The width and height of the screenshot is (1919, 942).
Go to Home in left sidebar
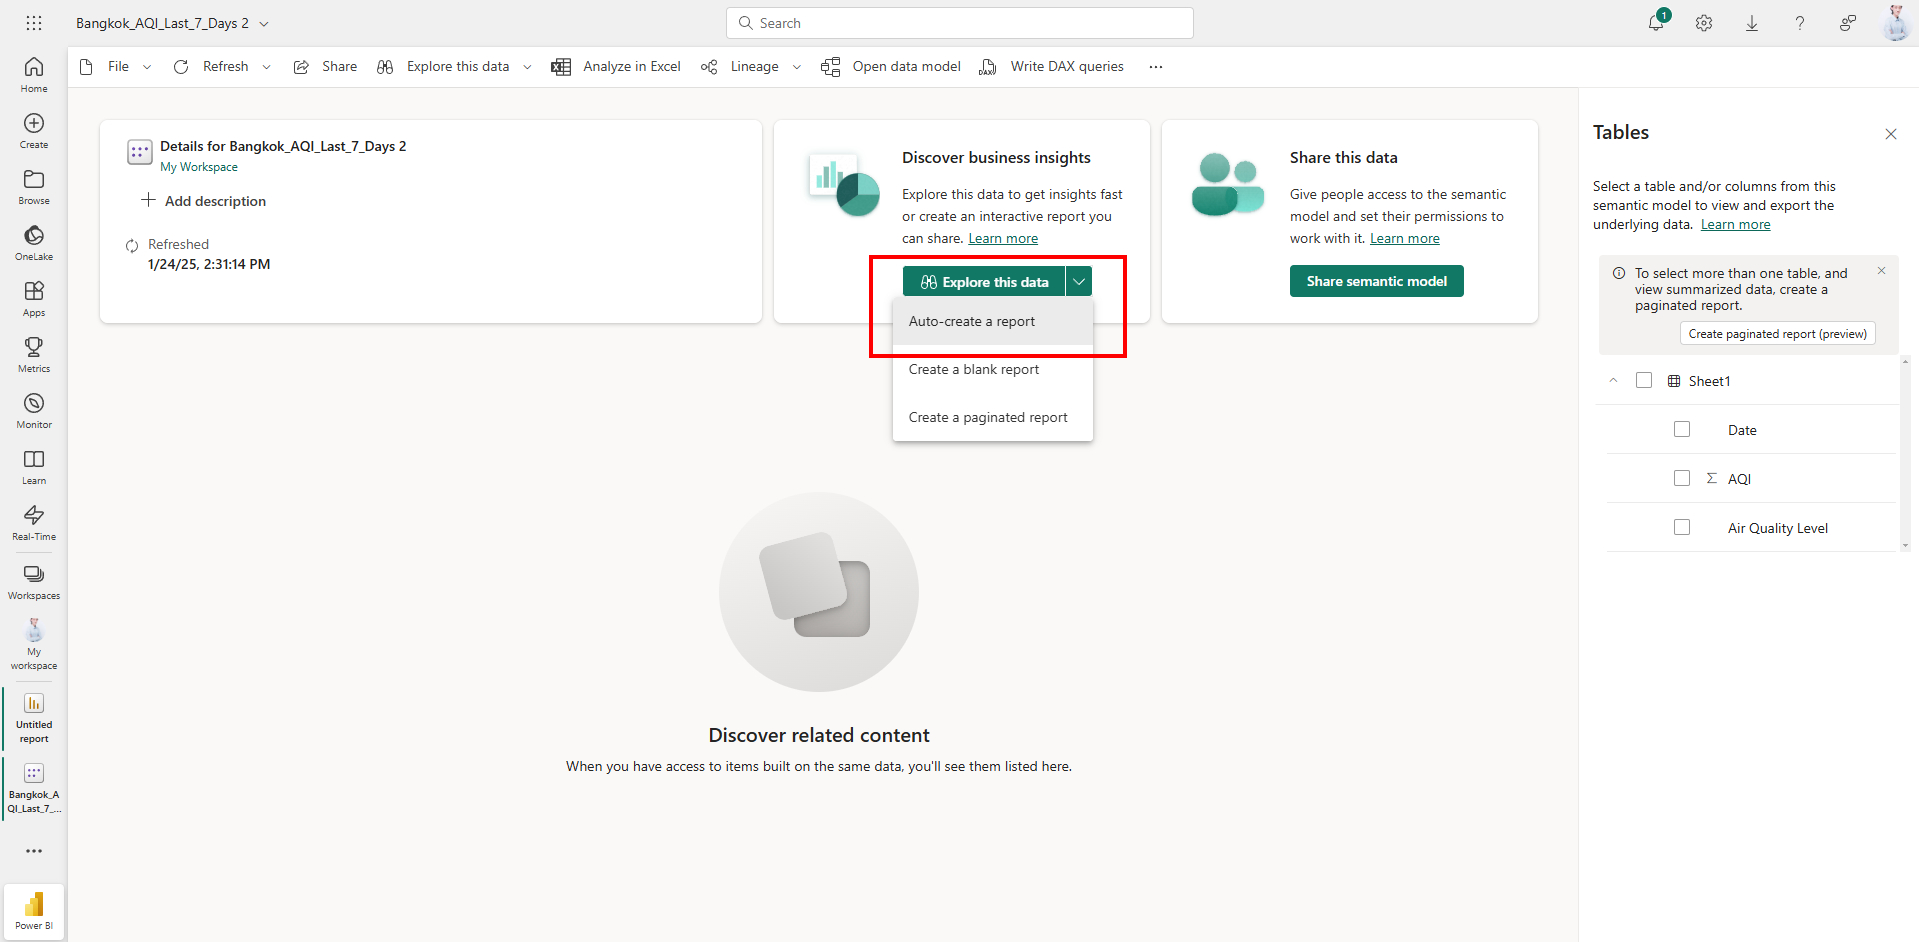pyautogui.click(x=34, y=74)
